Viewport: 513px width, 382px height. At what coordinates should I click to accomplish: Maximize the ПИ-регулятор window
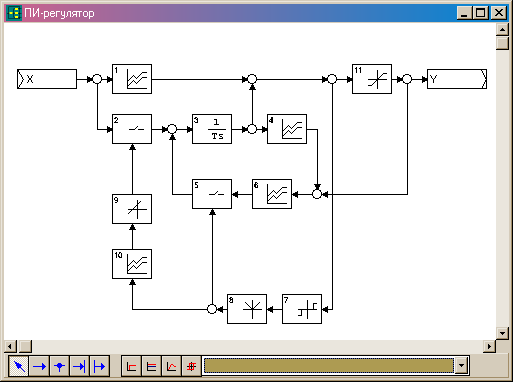click(x=481, y=13)
